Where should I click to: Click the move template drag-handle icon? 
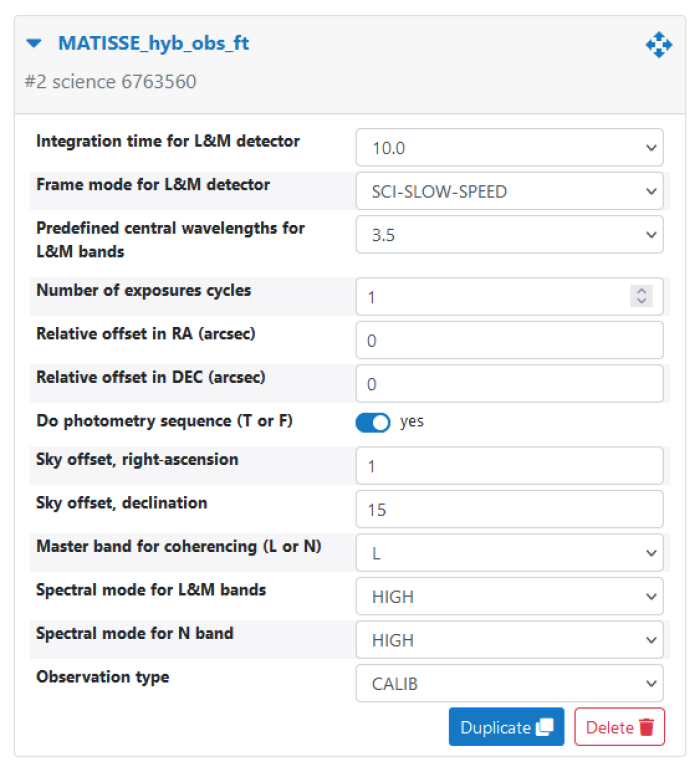click(x=658, y=44)
